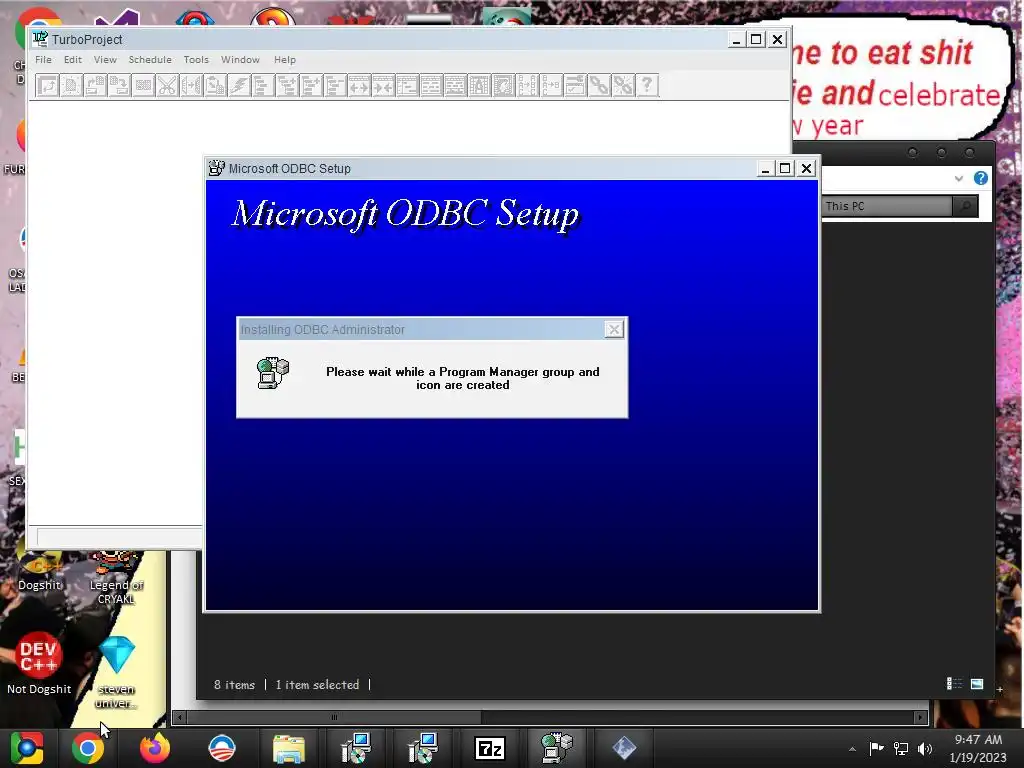Screen dimensions: 1024x768
Task: Click the search magnifier in Explorer search box
Action: [965, 206]
